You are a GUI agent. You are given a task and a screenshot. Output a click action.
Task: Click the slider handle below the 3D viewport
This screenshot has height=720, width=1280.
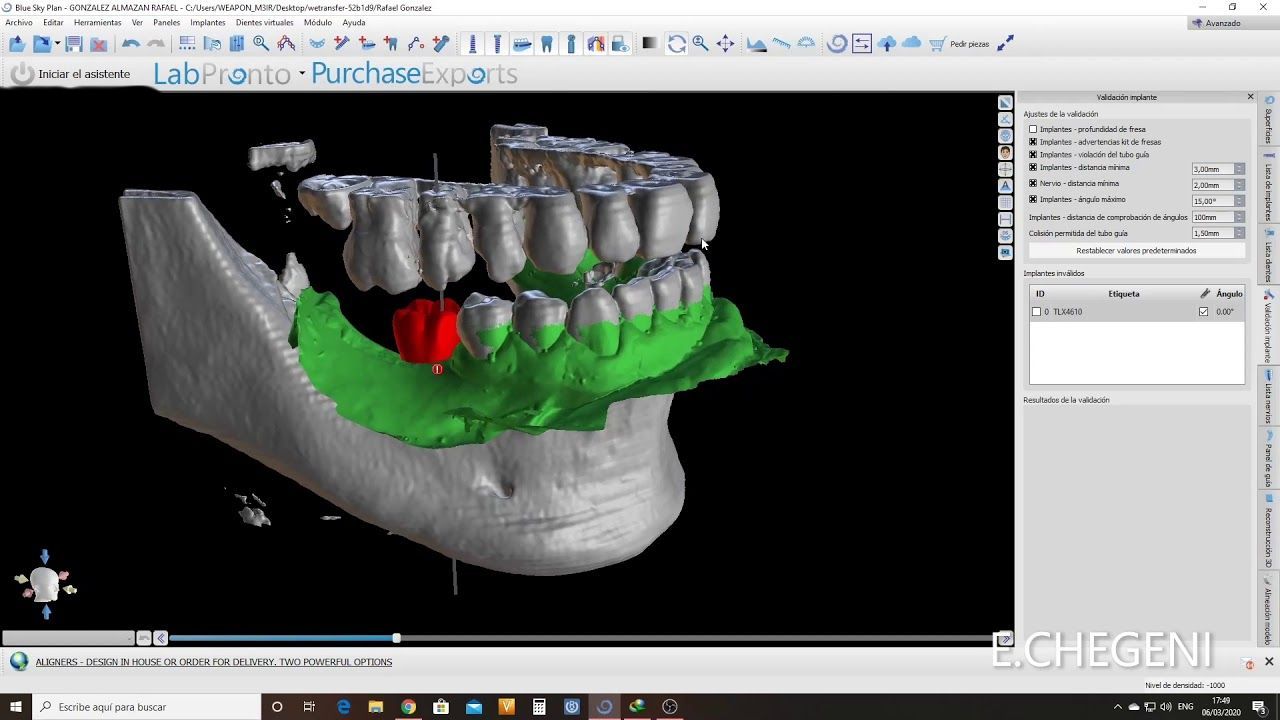(x=397, y=638)
